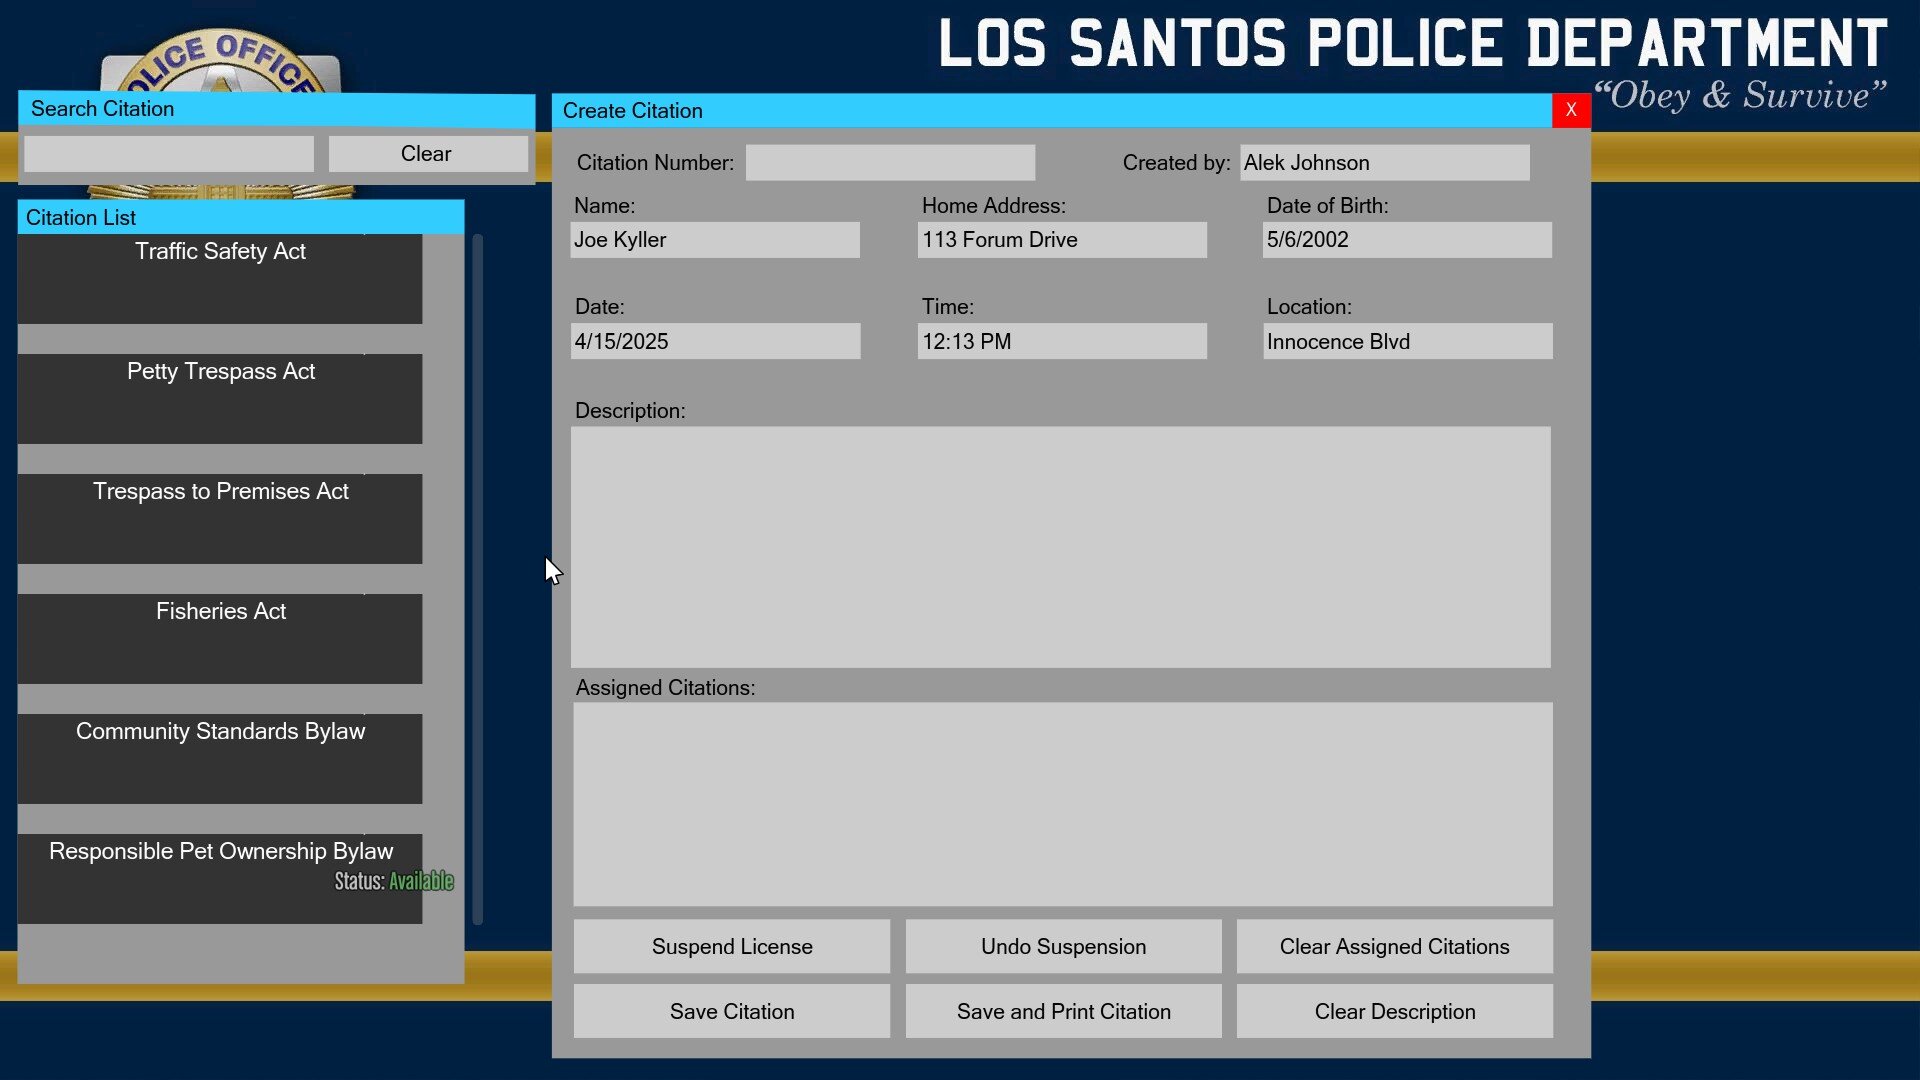The height and width of the screenshot is (1080, 1920).
Task: Select Petty Trespass Act citation
Action: (x=220, y=398)
